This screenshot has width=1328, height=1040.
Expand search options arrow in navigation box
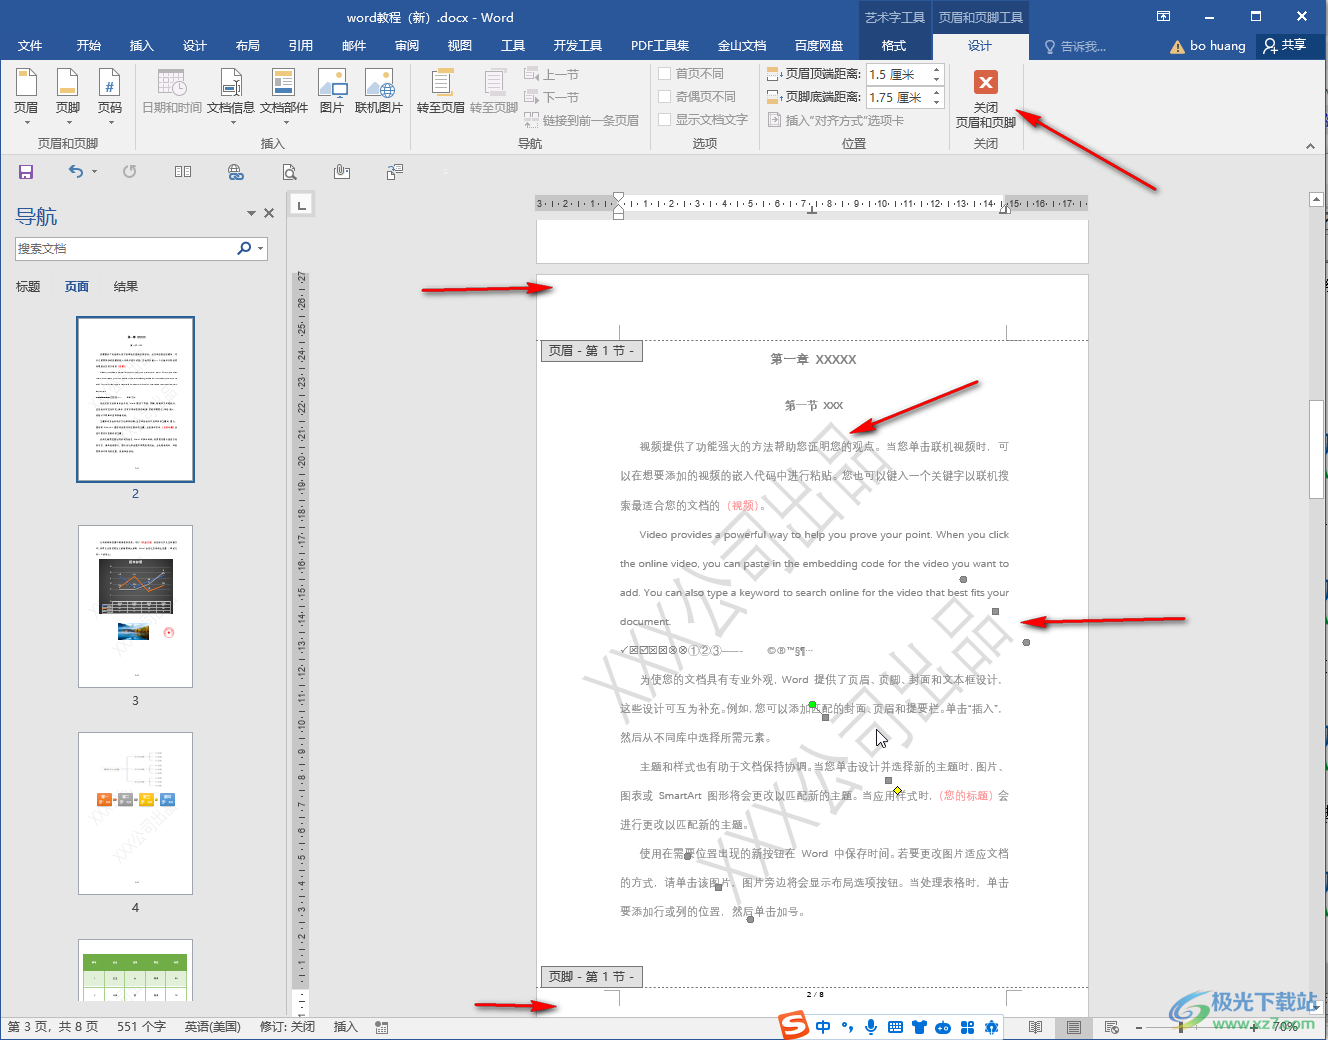point(261,248)
